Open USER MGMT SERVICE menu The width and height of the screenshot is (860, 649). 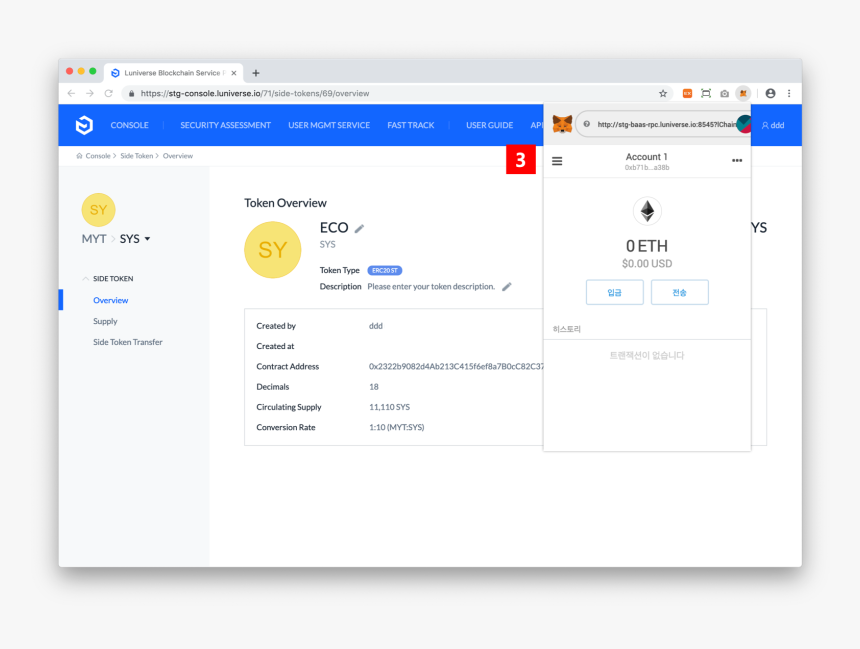click(329, 125)
